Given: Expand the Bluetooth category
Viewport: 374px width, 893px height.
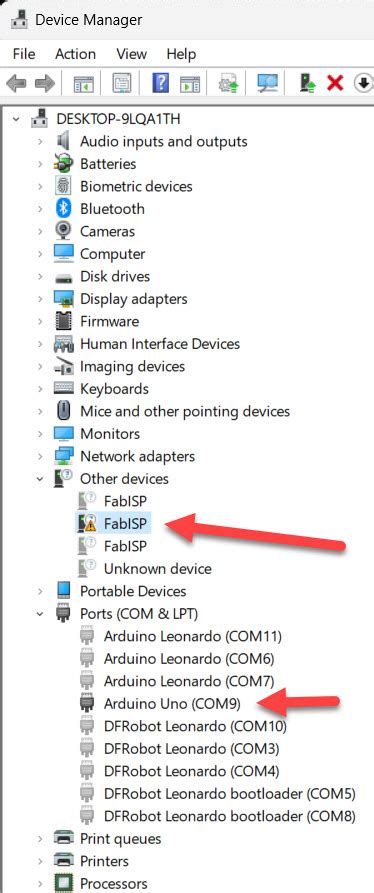Looking at the screenshot, I should [40, 209].
